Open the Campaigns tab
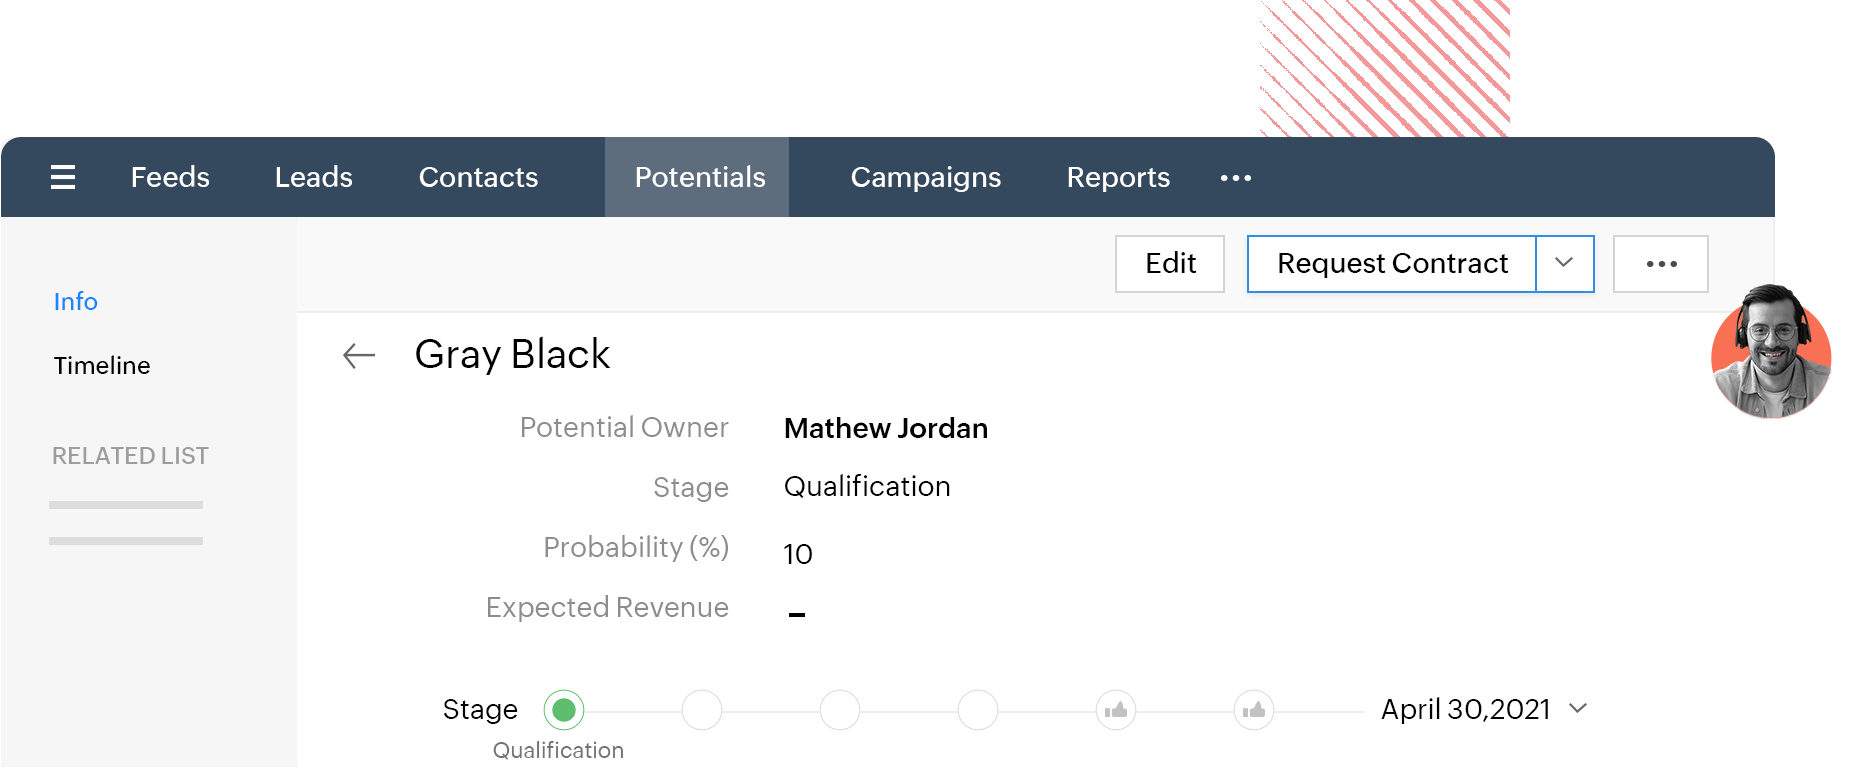 point(925,177)
